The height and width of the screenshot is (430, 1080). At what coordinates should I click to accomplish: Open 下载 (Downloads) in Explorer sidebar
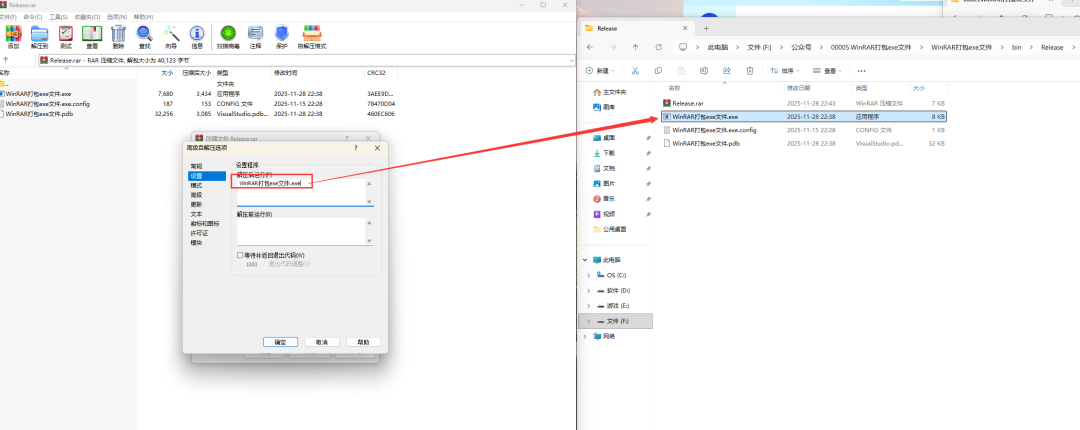coord(609,153)
